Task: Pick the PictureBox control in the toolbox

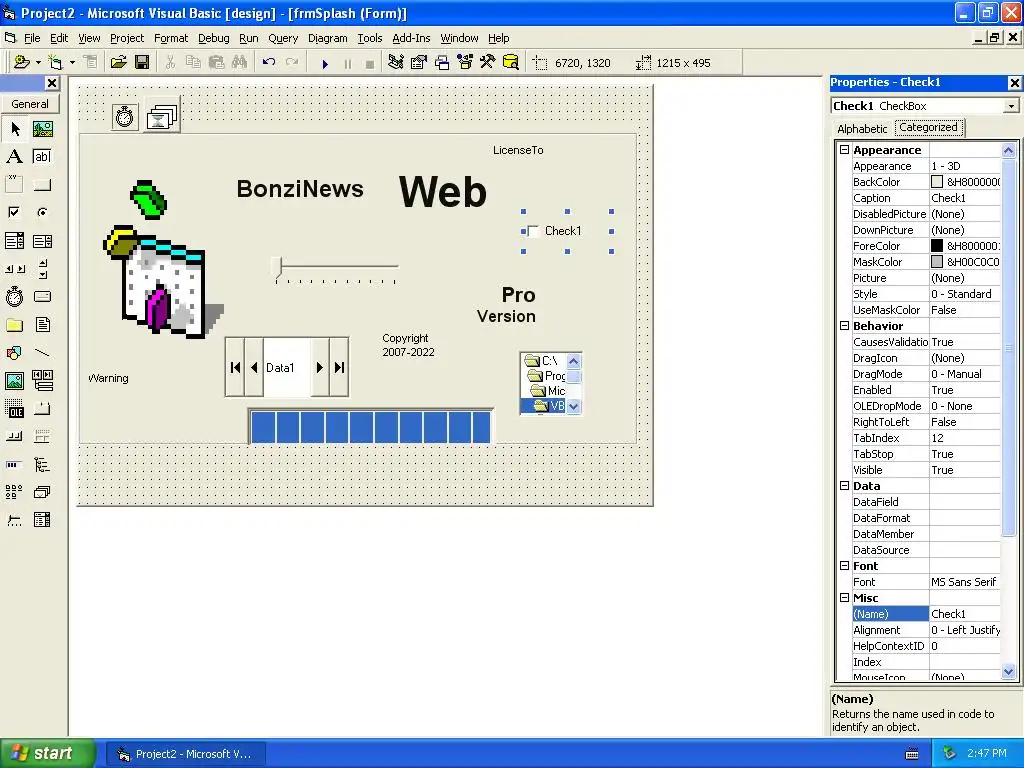Action: pyautogui.click(x=42, y=129)
